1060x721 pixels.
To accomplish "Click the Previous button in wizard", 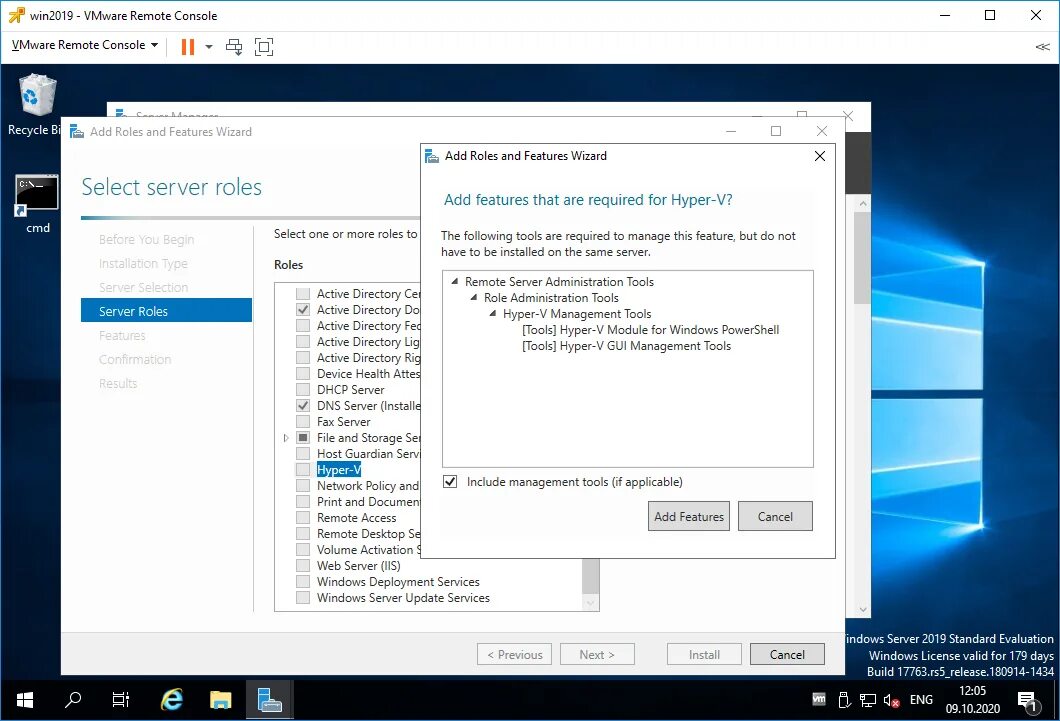I will (x=514, y=654).
